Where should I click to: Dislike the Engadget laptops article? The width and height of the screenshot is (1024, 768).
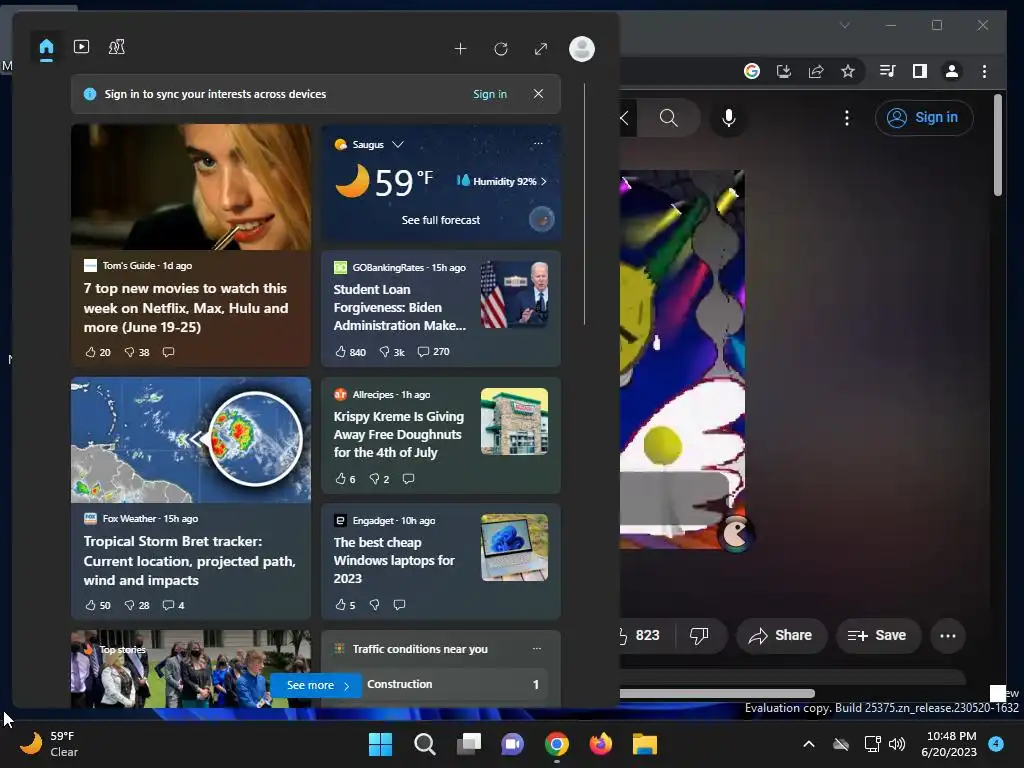(x=375, y=605)
